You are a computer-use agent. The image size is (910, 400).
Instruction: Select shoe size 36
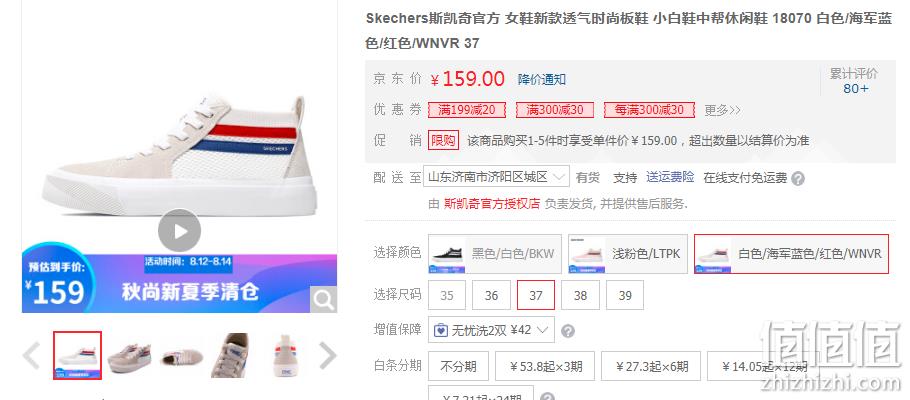[492, 296]
